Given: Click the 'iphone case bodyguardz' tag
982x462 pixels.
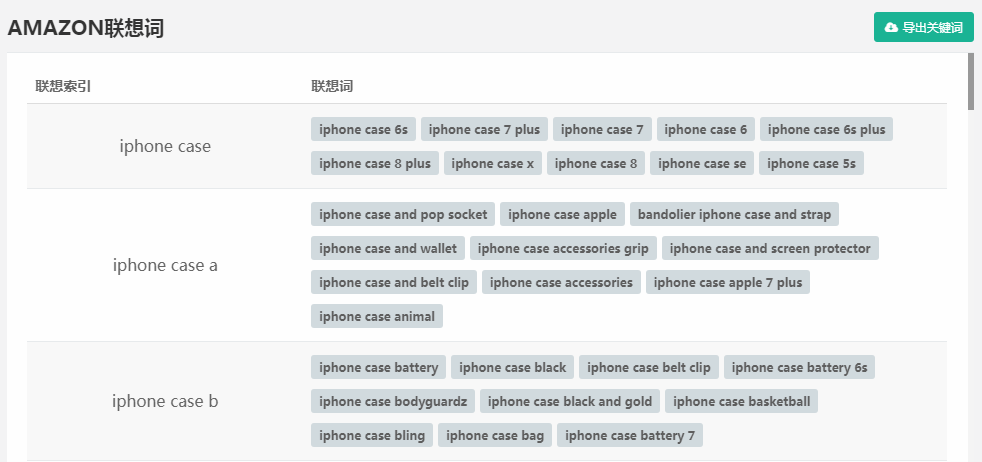Looking at the screenshot, I should (x=393, y=401).
